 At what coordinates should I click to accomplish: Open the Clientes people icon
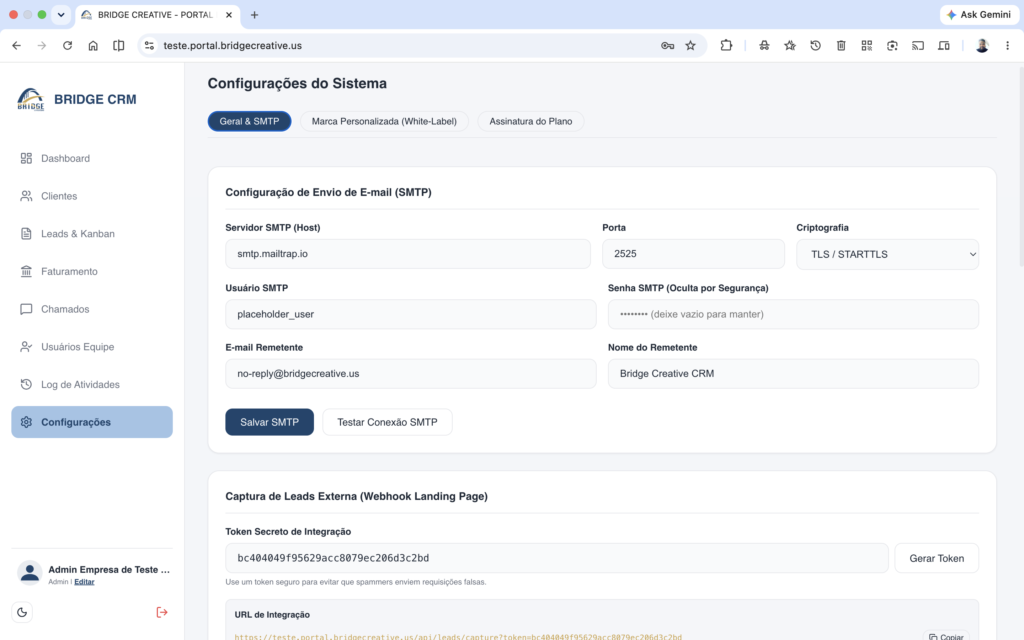26,196
